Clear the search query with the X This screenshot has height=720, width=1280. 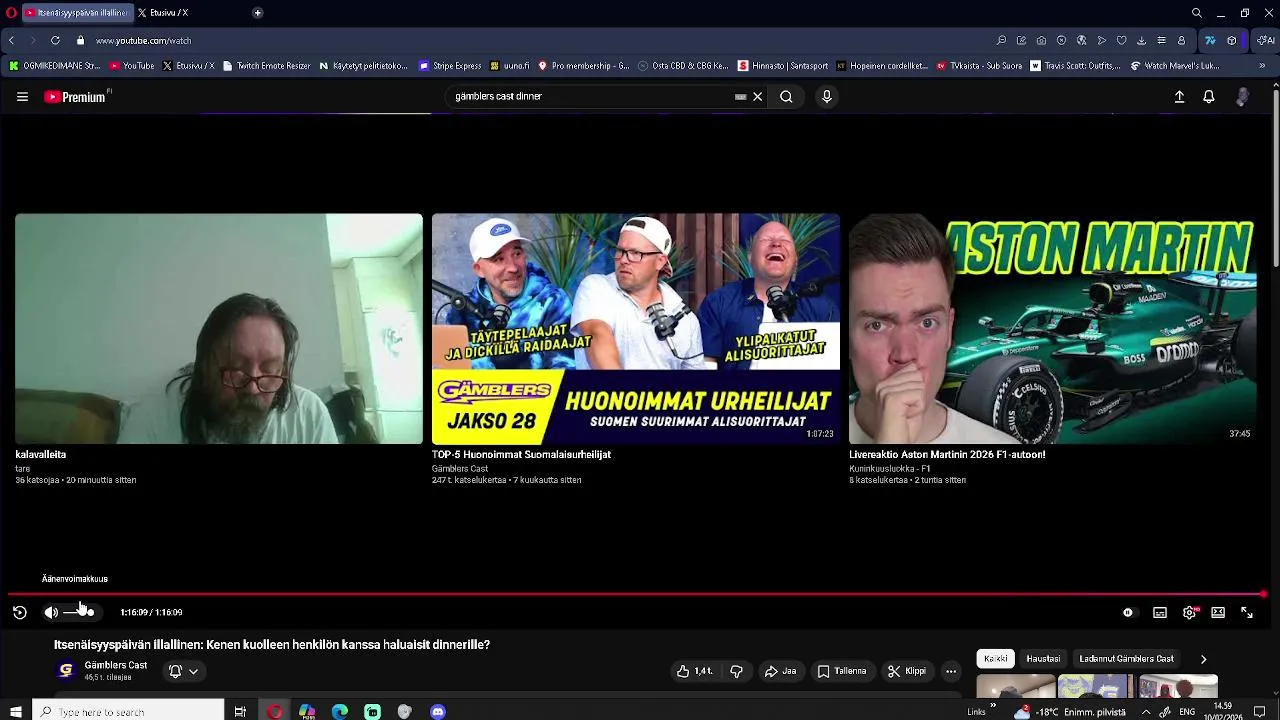tap(758, 97)
